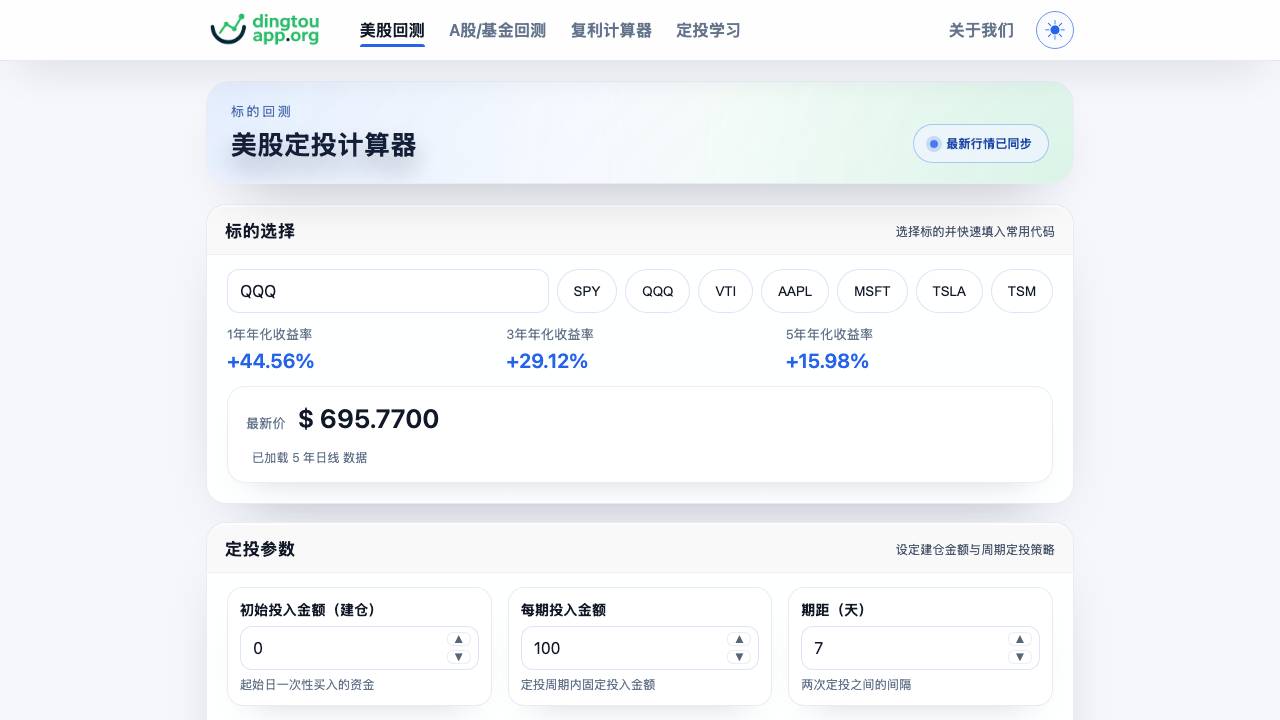This screenshot has width=1280, height=720.
Task: Click the 定投参数 section heading
Action: point(260,549)
